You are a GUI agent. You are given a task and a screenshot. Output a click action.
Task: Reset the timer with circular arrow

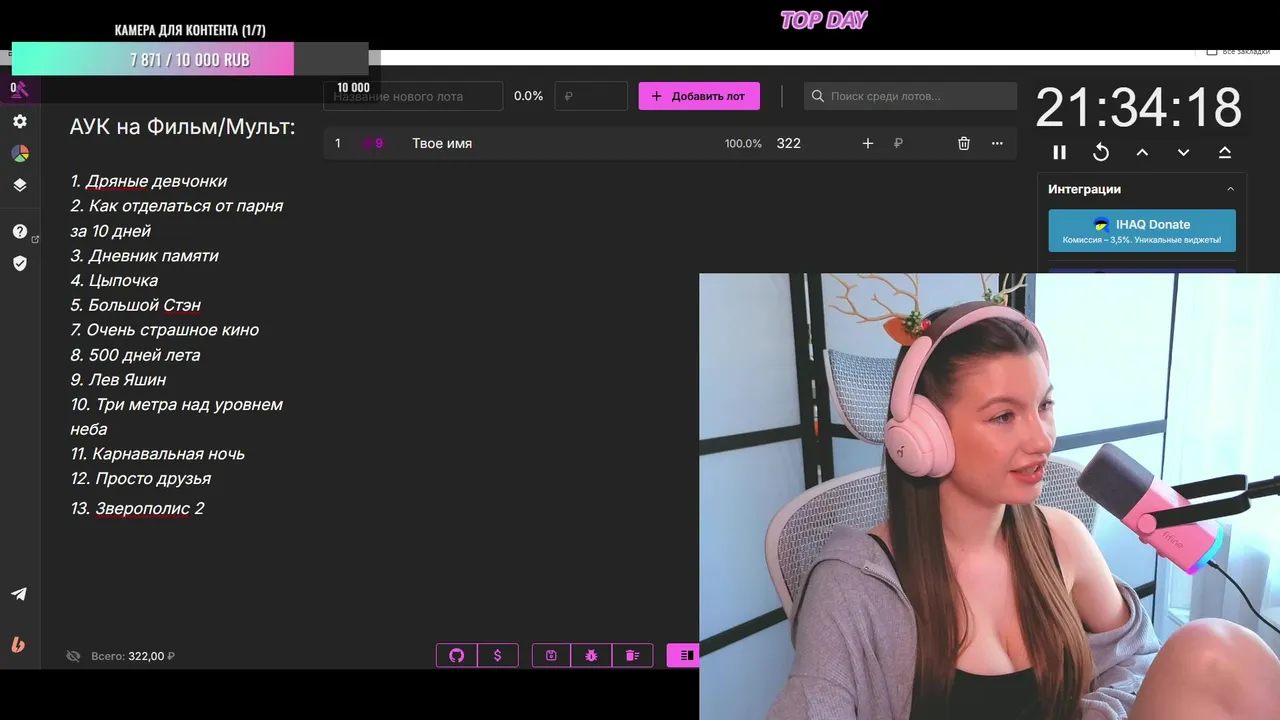tap(1101, 152)
